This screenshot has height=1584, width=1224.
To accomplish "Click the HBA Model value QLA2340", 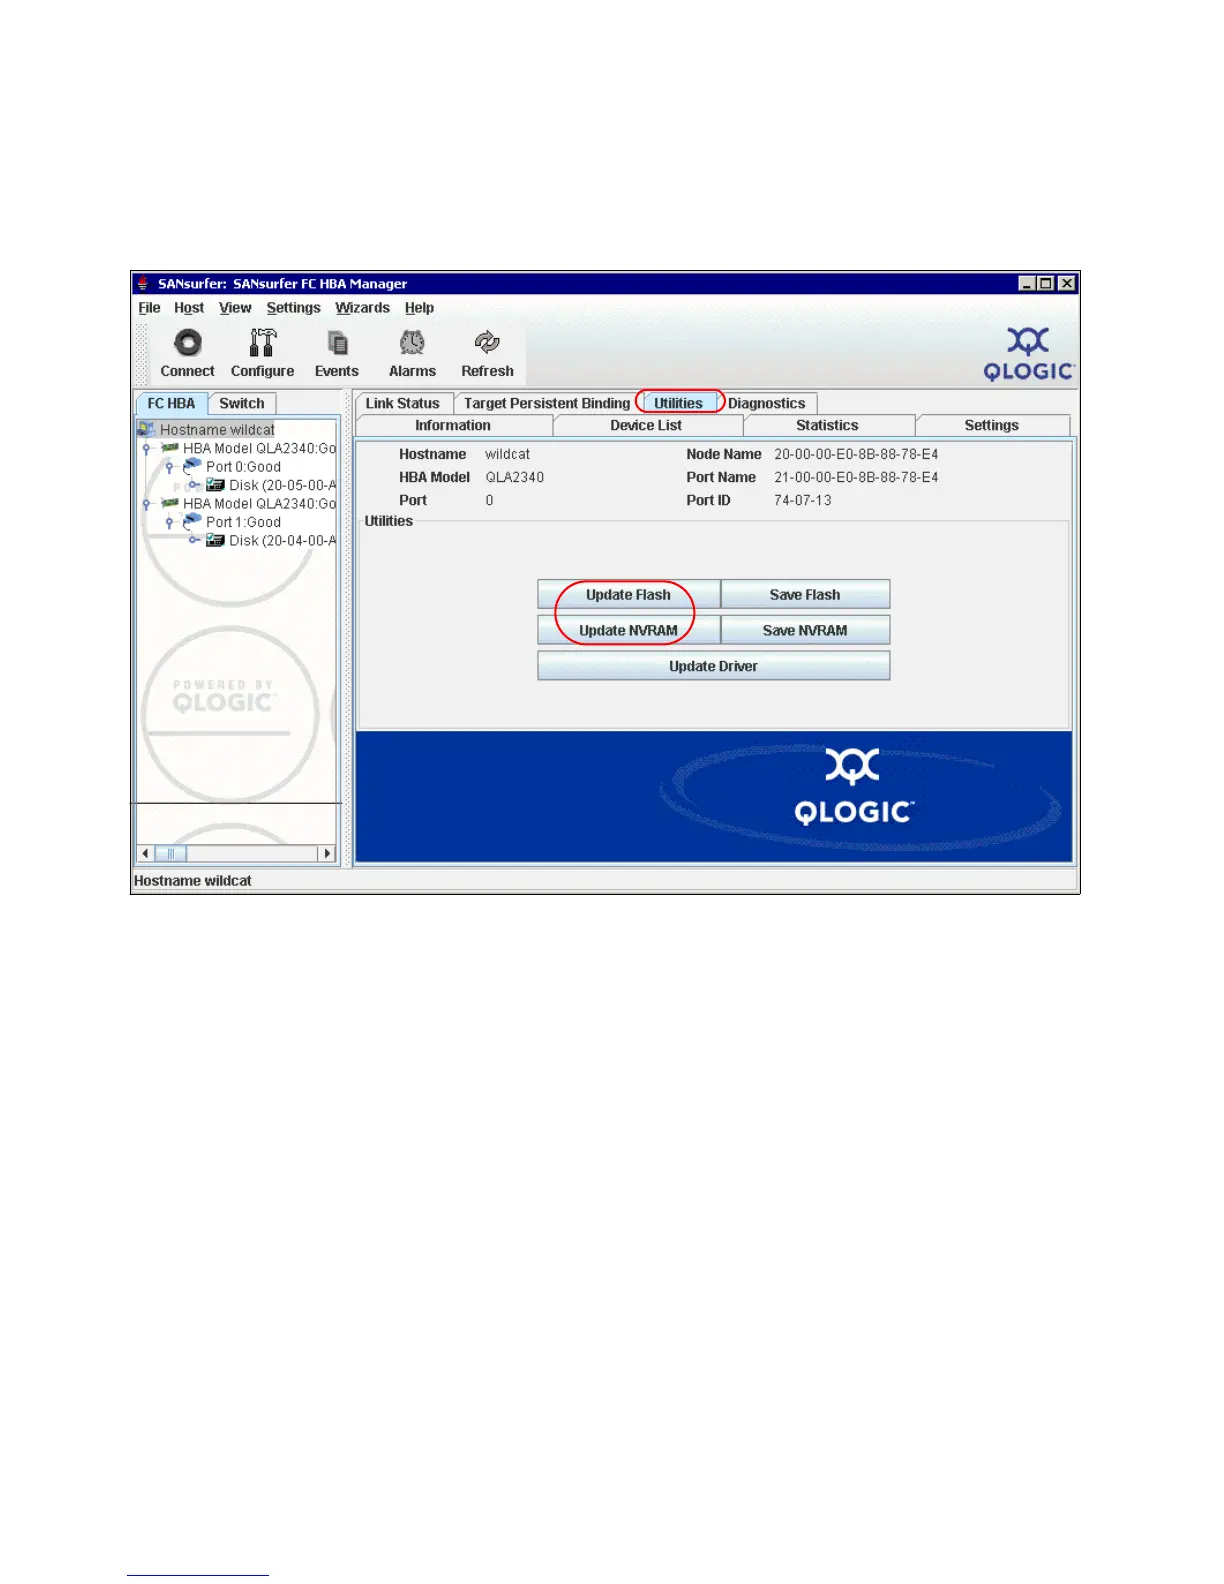I will 514,477.
